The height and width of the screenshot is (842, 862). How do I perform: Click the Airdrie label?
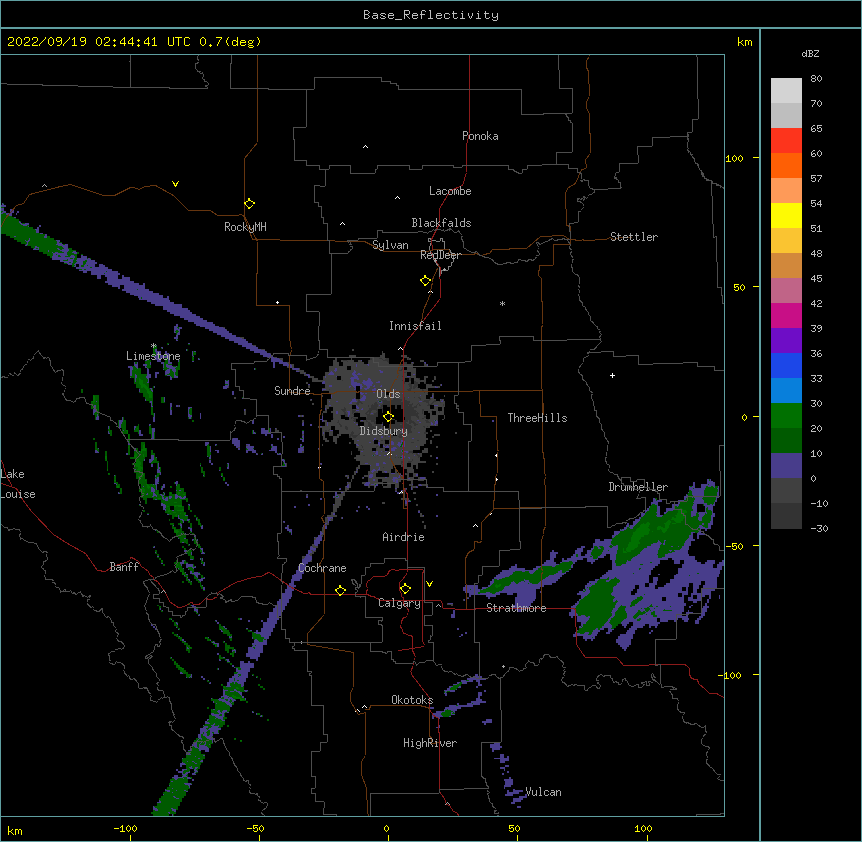pyautogui.click(x=403, y=537)
